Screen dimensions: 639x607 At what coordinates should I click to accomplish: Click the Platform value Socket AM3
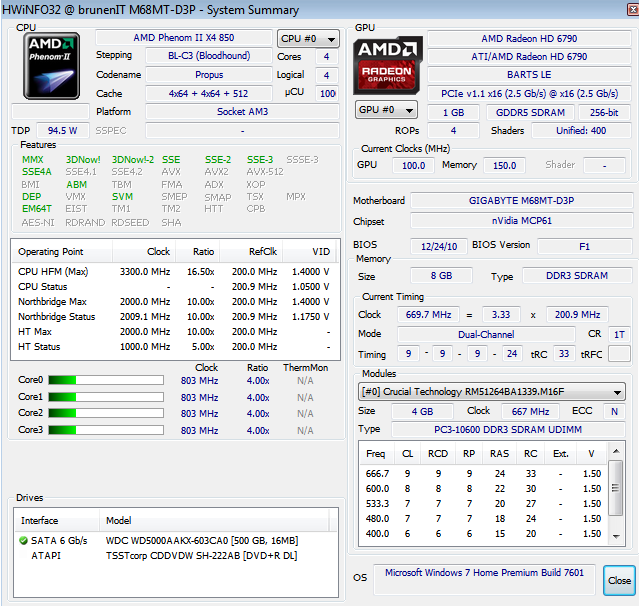tap(242, 112)
